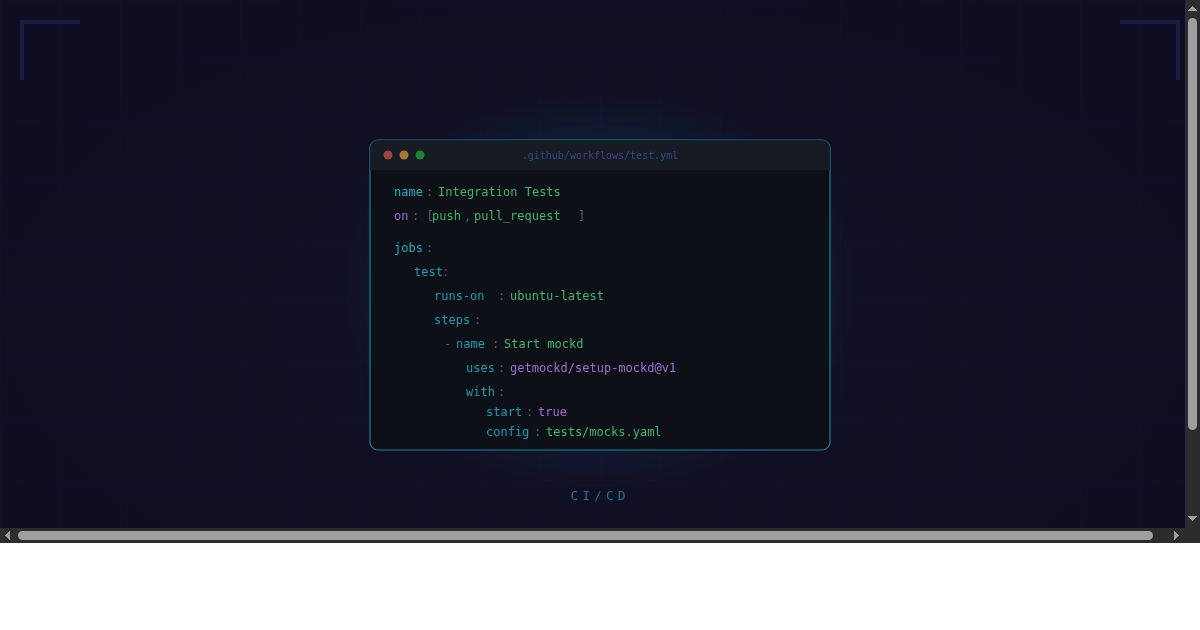
Task: Click the 'pull_request' trigger text
Action: 517,216
